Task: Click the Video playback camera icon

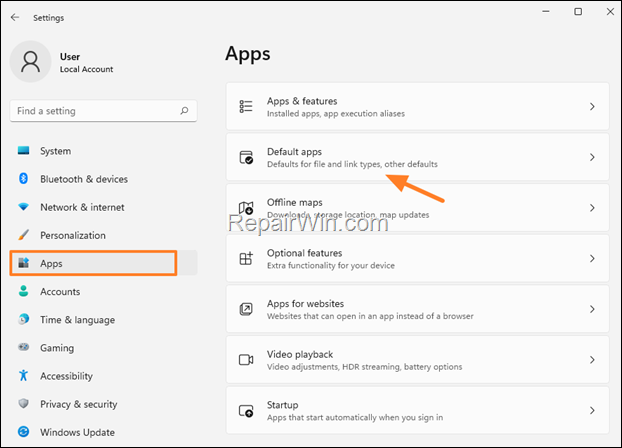Action: pos(246,360)
